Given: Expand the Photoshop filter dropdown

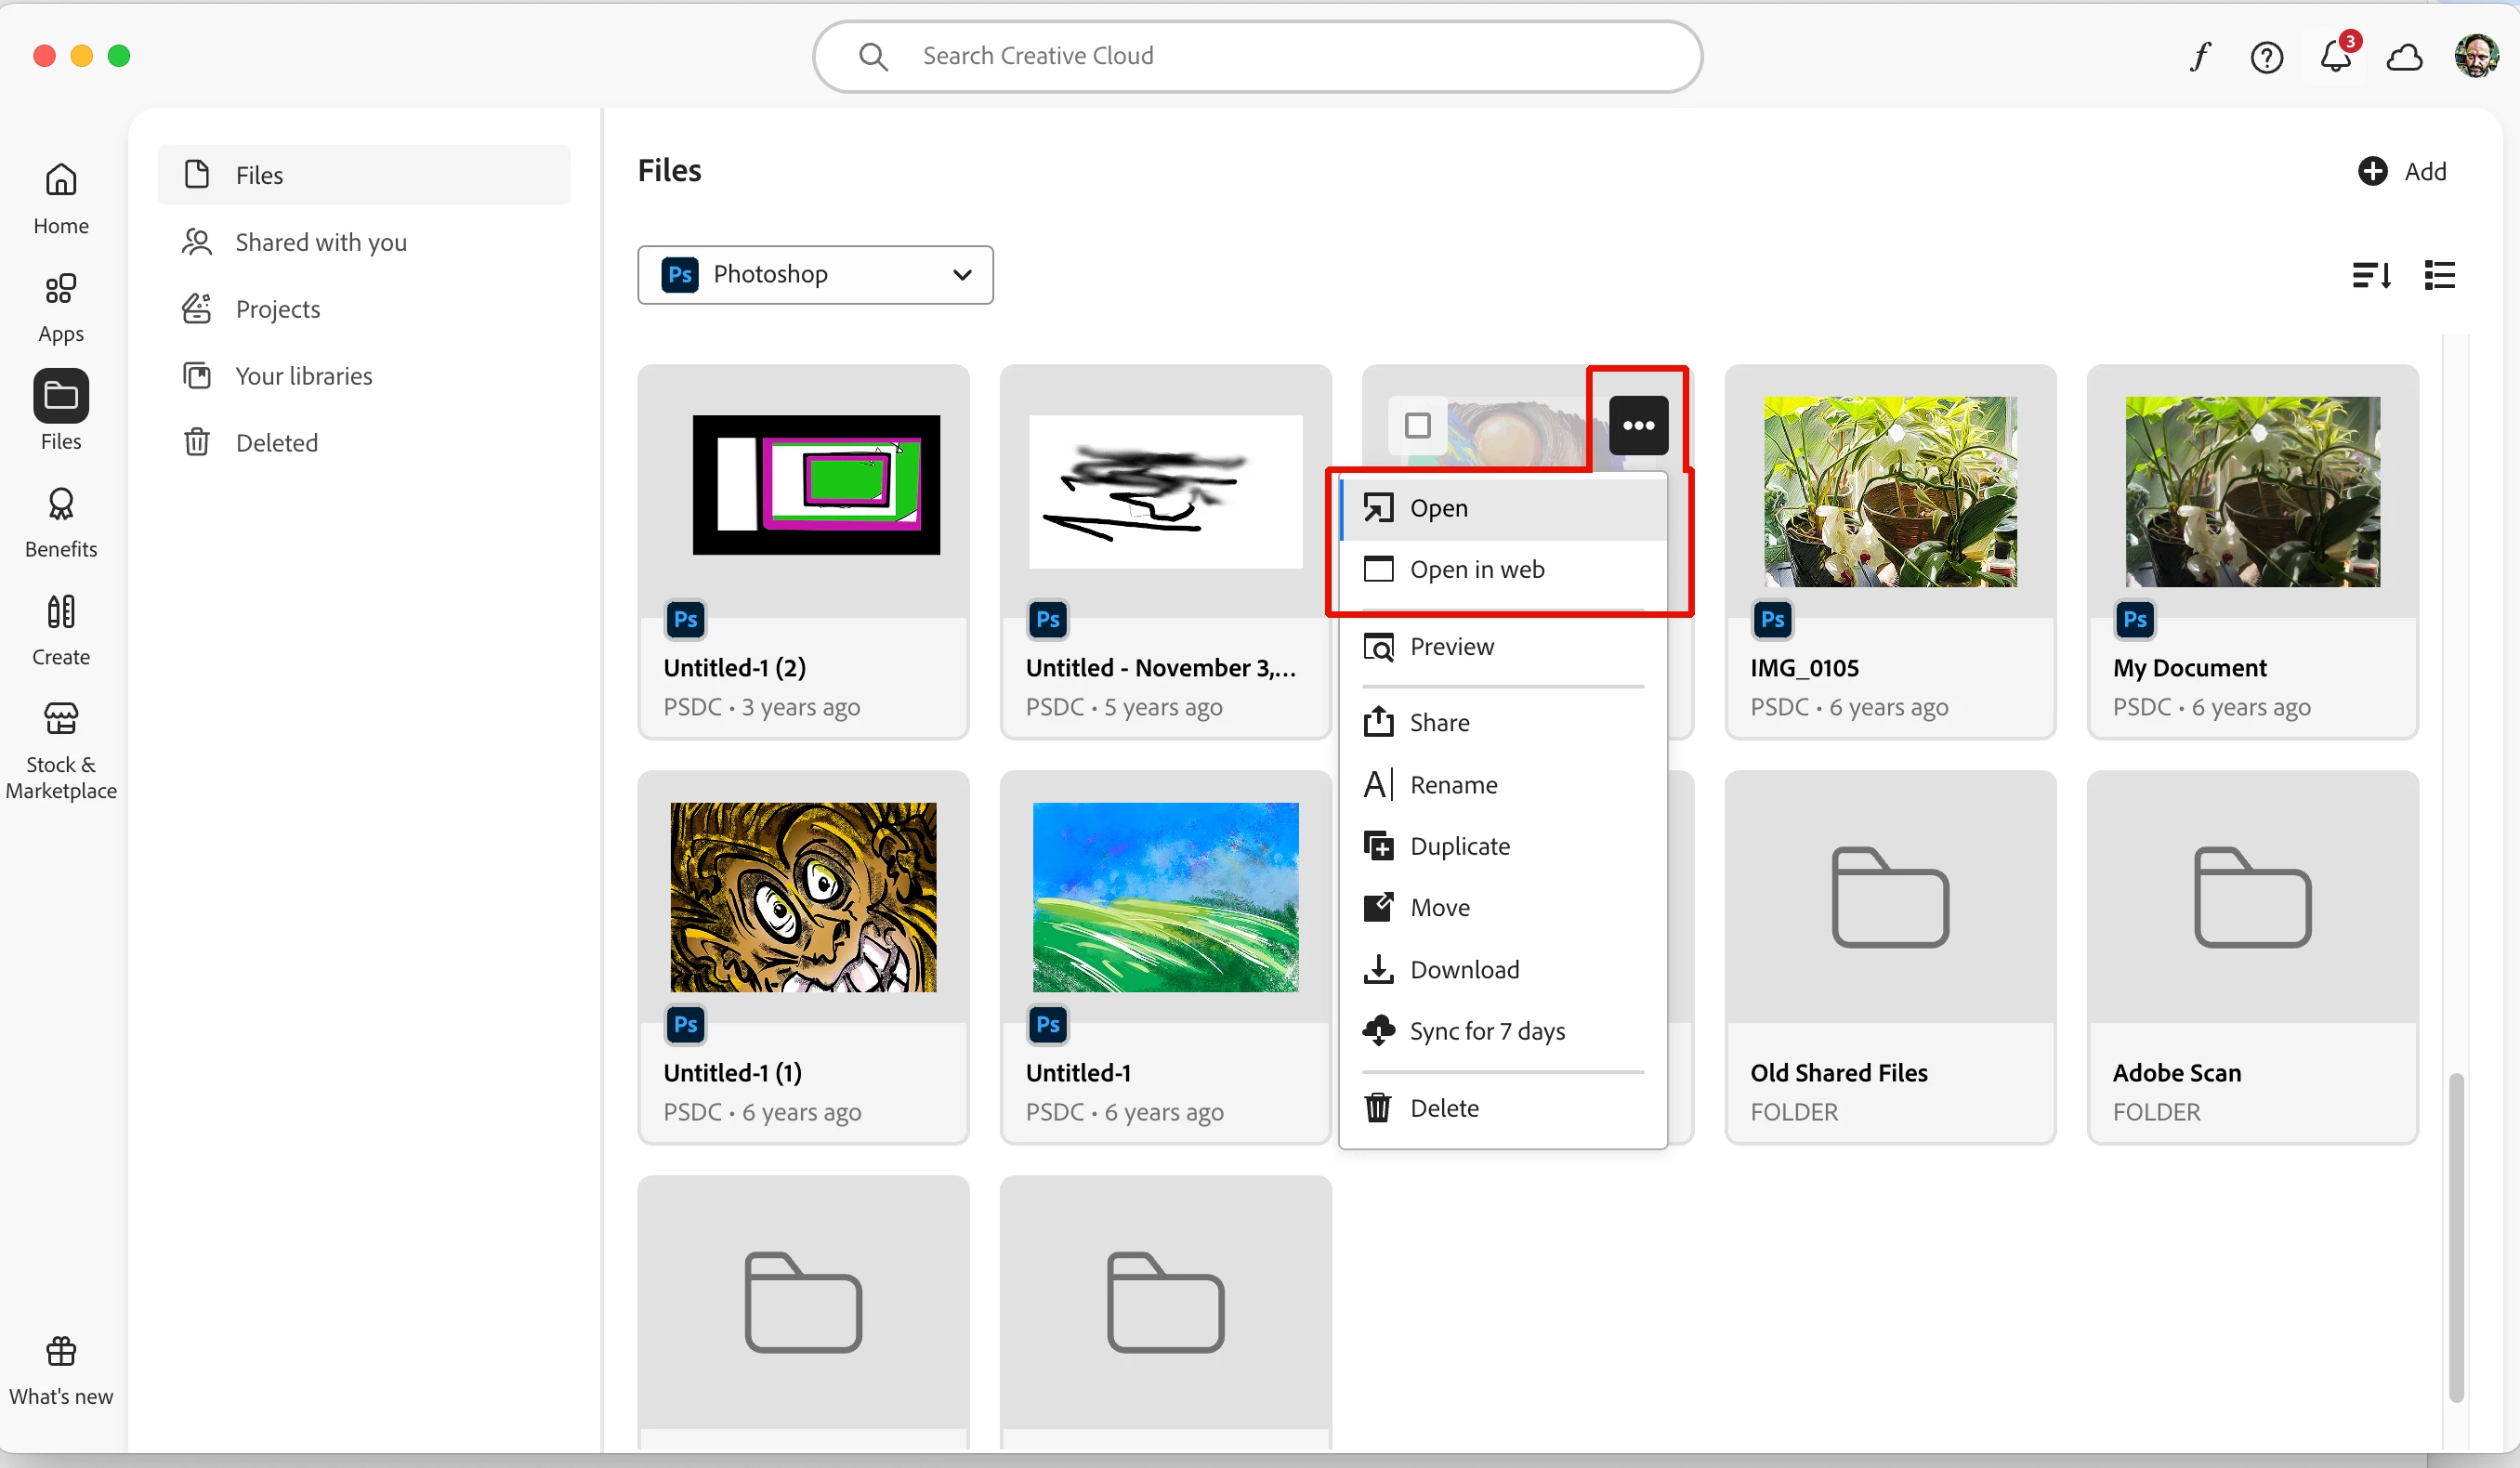Looking at the screenshot, I should [815, 275].
